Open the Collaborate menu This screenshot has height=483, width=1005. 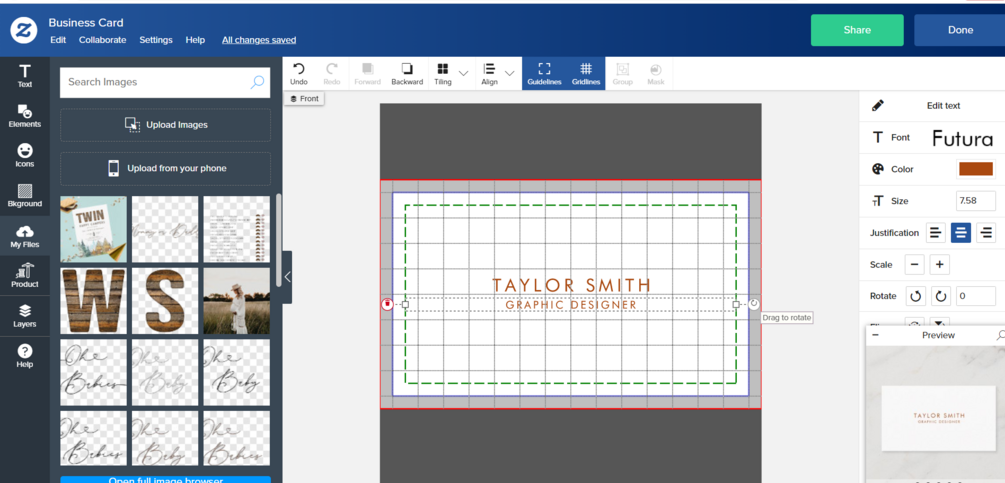coord(103,40)
